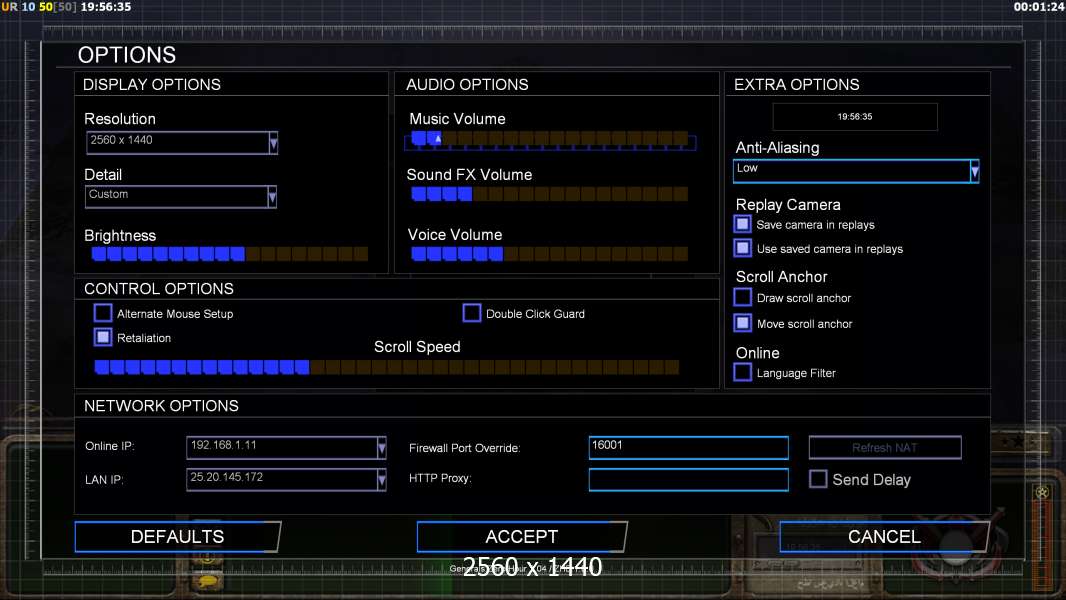Check the Send Delay box

click(818, 479)
